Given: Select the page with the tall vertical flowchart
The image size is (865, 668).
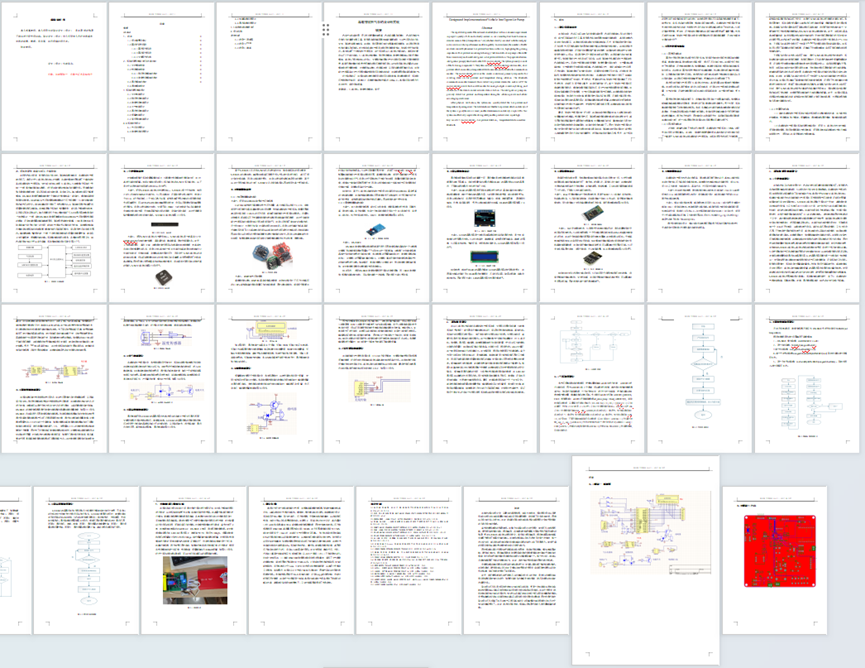Looking at the screenshot, I should pos(700,379).
